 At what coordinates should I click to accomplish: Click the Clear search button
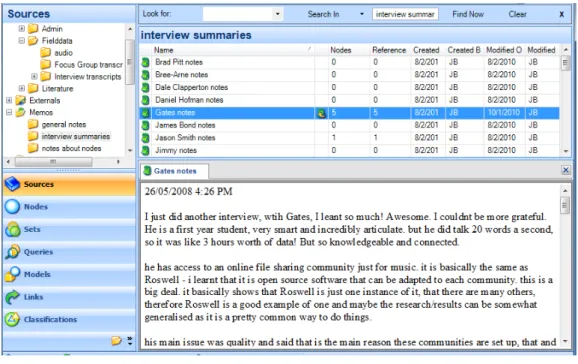(x=517, y=14)
